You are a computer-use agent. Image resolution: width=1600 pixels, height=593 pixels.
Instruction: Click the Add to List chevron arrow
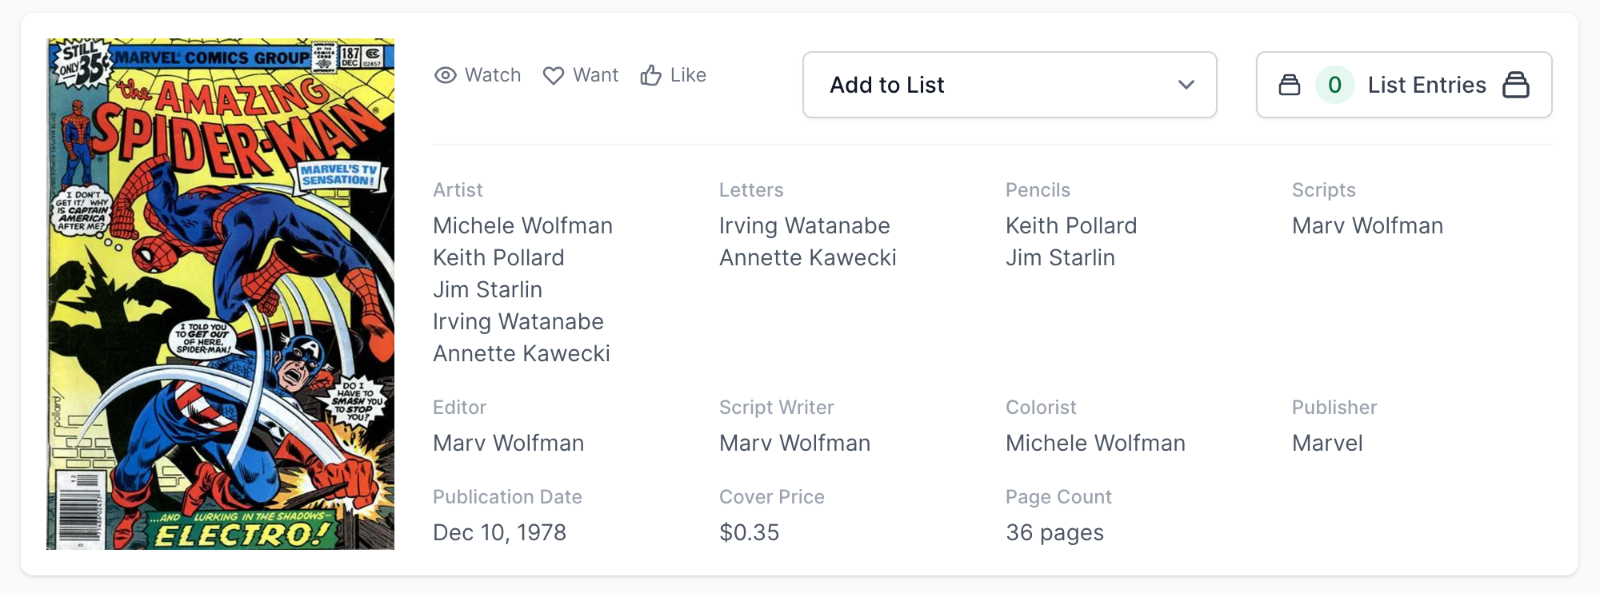click(x=1186, y=85)
